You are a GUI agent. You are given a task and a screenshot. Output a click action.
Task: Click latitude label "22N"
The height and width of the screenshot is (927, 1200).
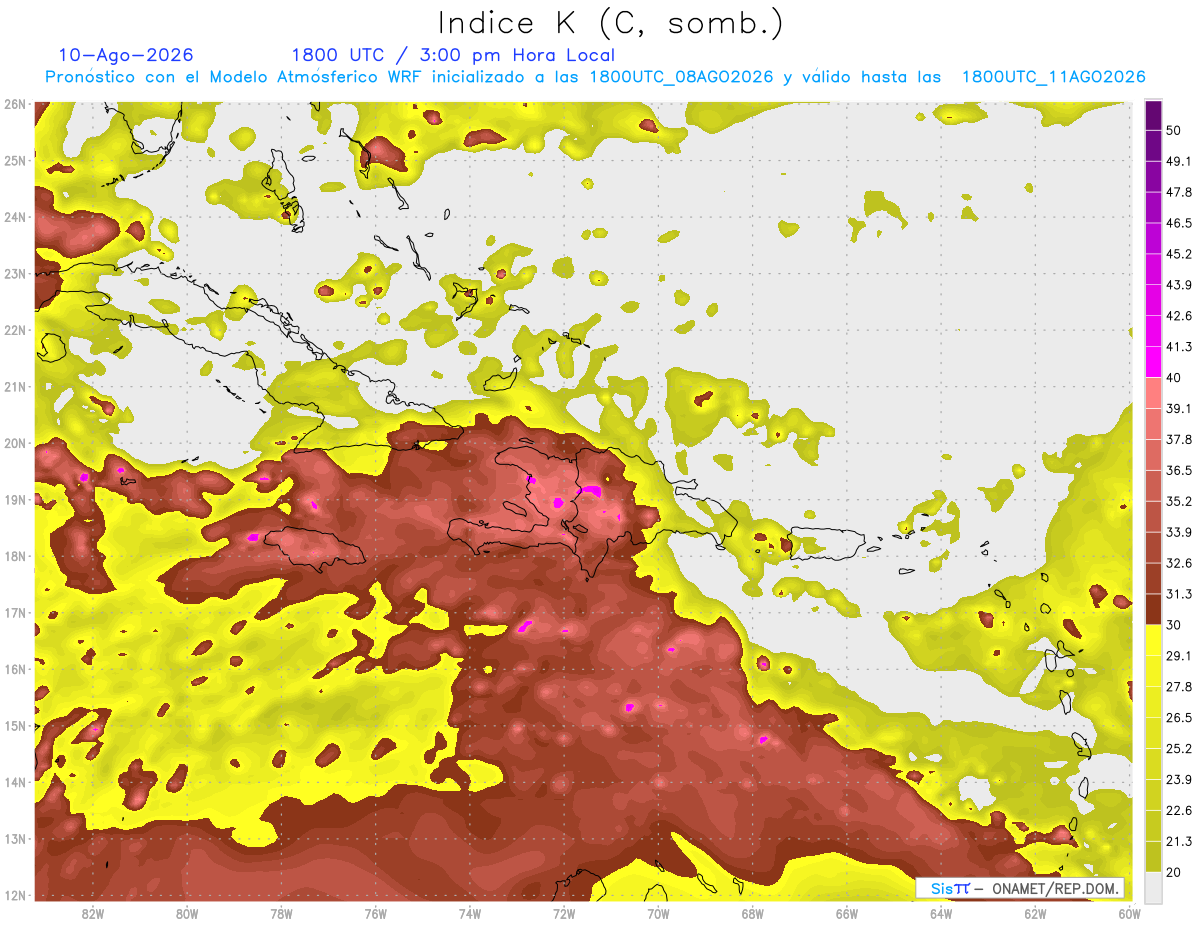click(14, 330)
